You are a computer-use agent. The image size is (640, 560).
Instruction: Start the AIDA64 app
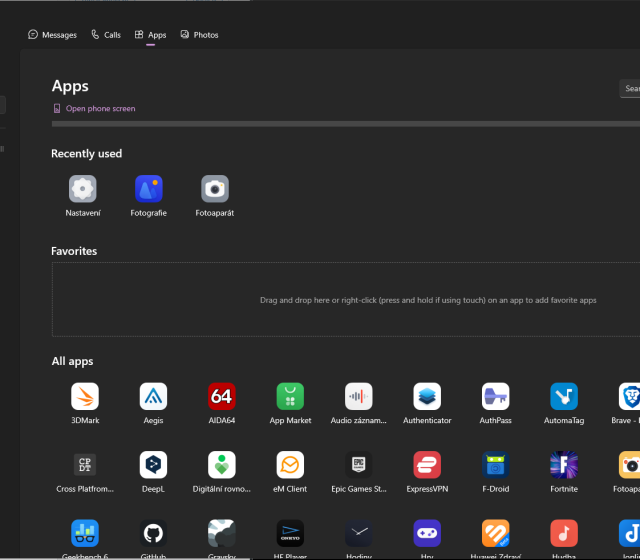(221, 397)
